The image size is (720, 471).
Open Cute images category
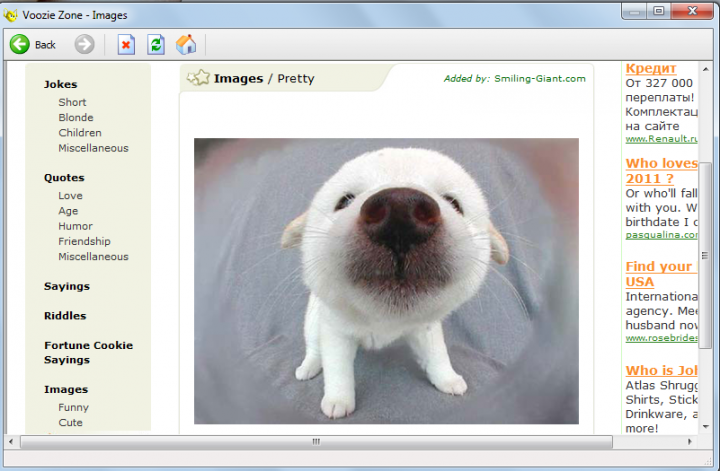(70, 422)
